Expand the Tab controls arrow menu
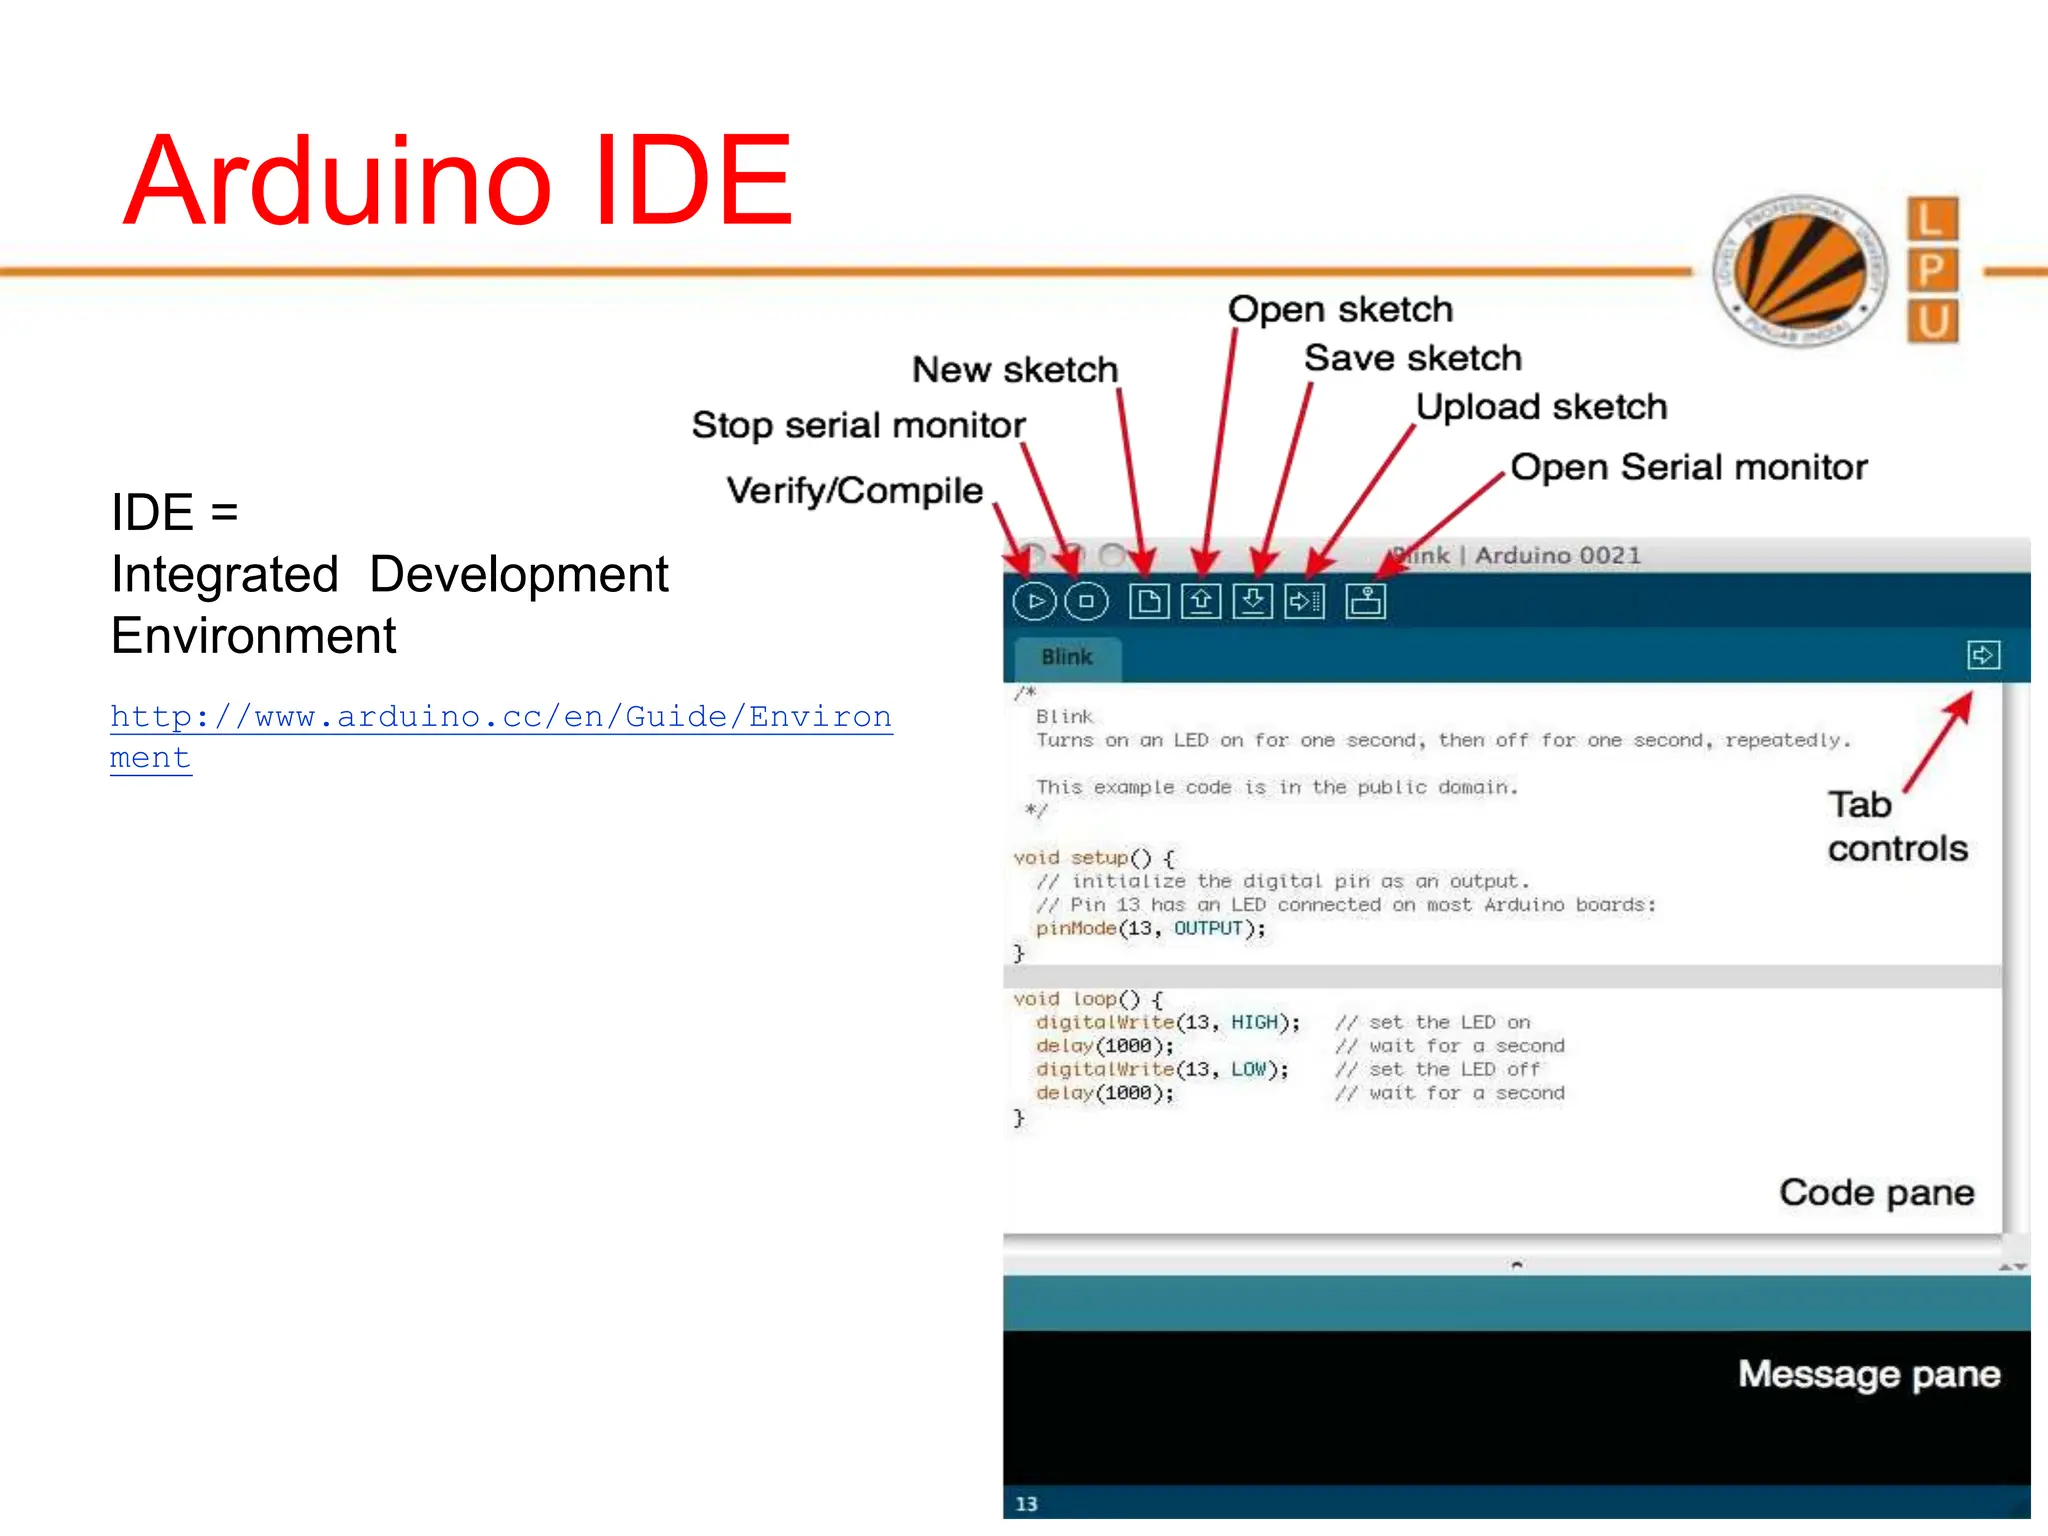The width and height of the screenshot is (2048, 1536). click(1983, 655)
